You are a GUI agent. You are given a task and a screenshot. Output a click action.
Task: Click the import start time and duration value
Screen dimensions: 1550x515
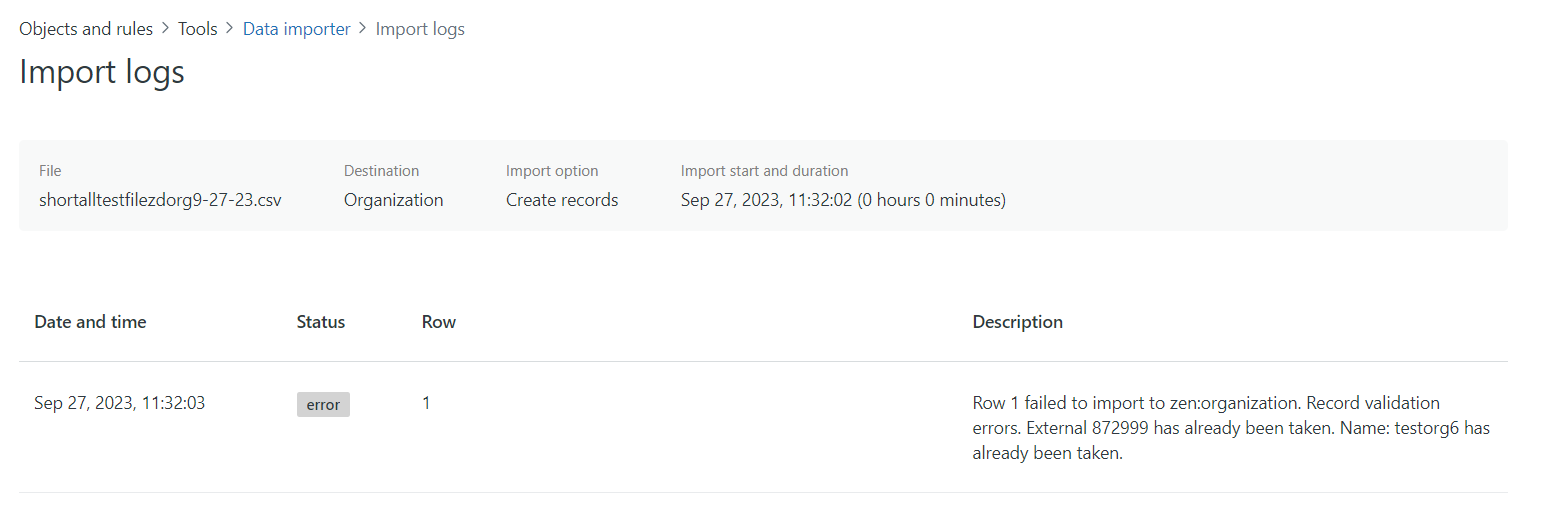coord(843,200)
